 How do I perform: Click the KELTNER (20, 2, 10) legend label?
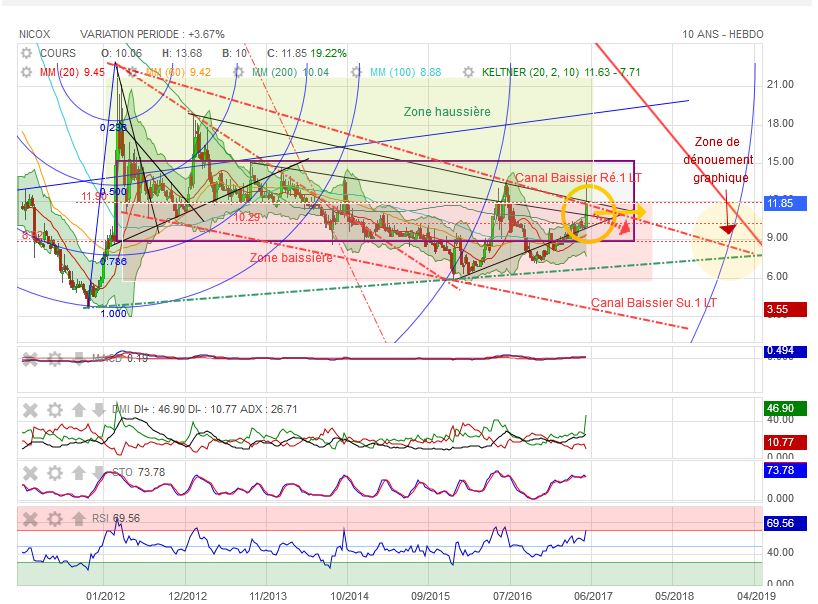(x=561, y=72)
